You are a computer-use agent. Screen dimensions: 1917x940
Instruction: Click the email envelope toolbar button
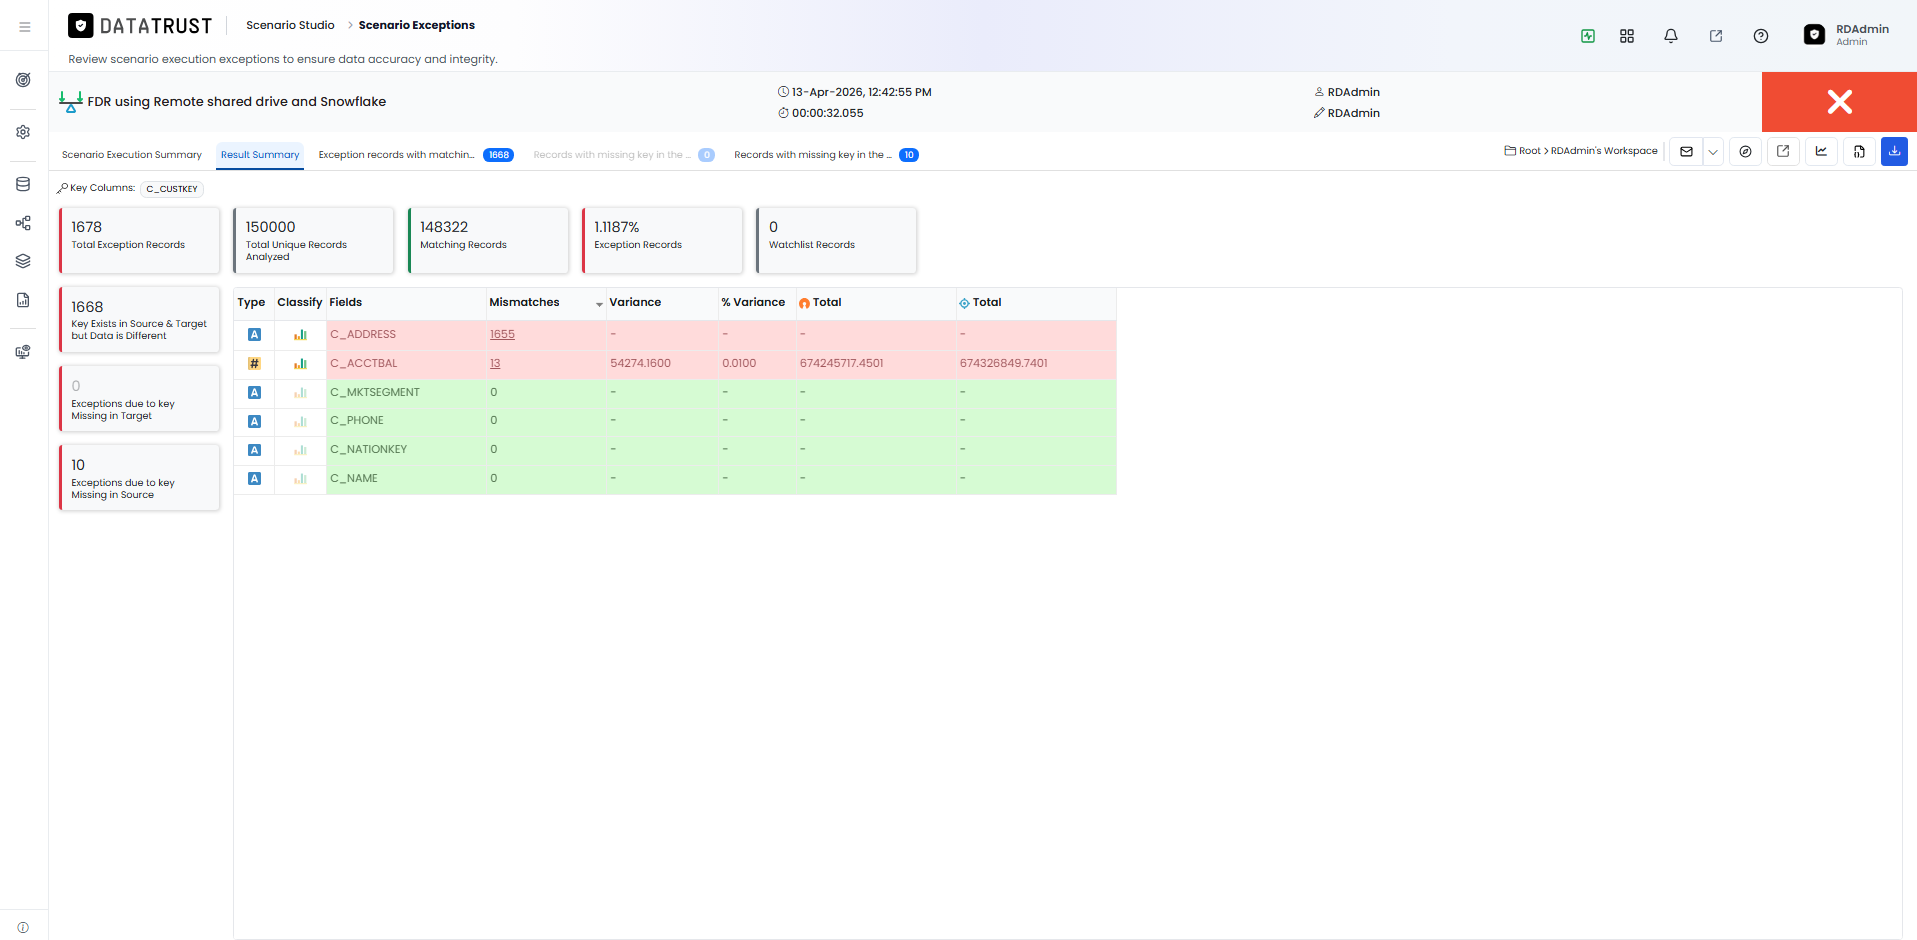1686,152
